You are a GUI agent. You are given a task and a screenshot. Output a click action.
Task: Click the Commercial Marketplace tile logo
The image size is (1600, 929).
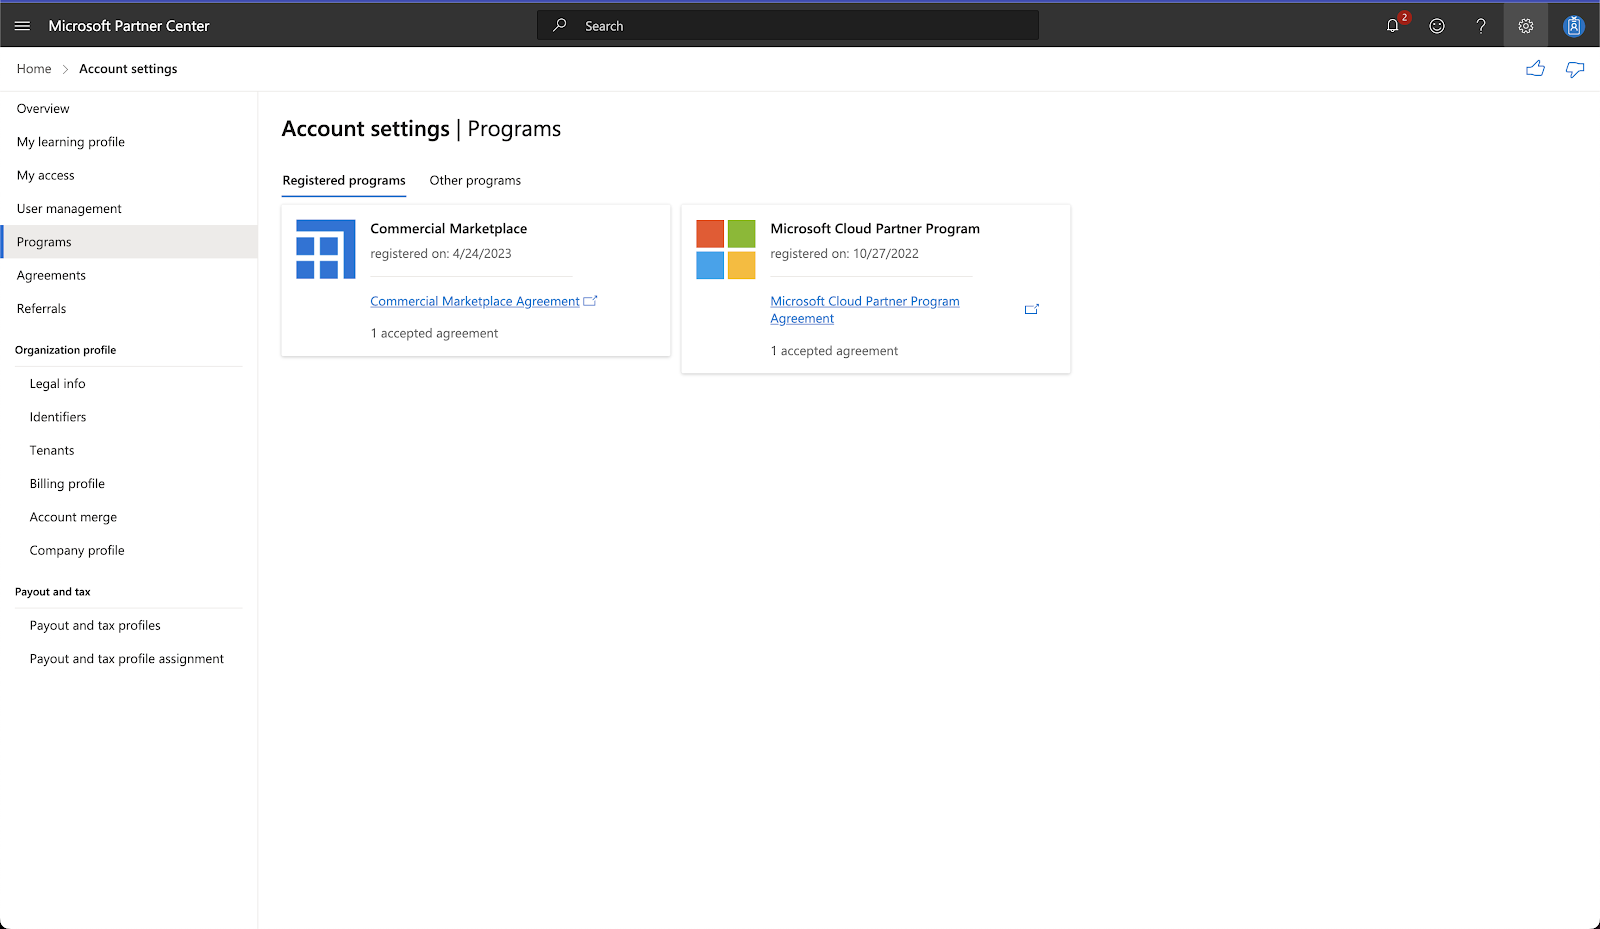pos(325,249)
